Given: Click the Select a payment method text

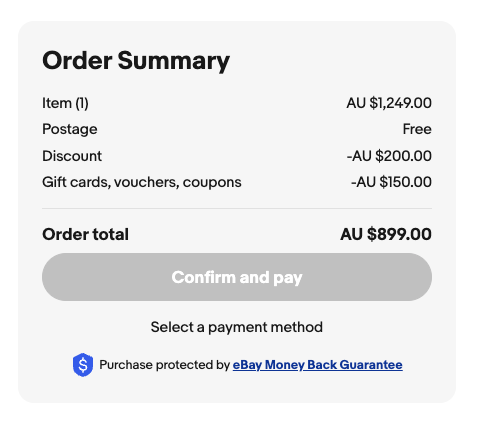Looking at the screenshot, I should point(237,327).
